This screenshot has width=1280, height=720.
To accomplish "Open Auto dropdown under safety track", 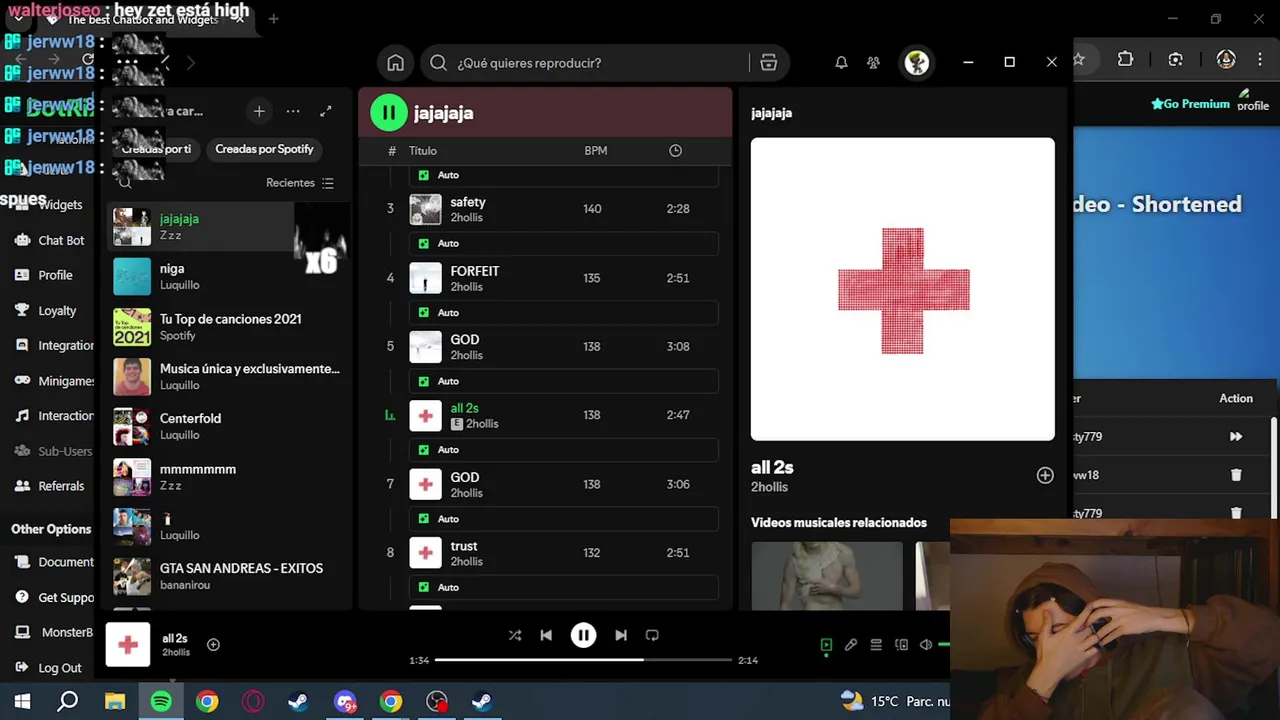I will coord(564,243).
